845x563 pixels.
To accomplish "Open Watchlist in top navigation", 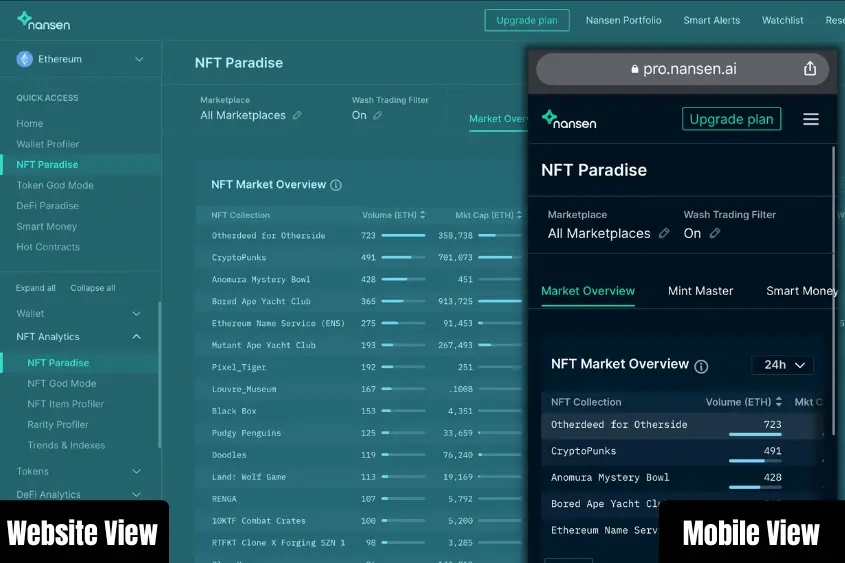I will pos(782,20).
